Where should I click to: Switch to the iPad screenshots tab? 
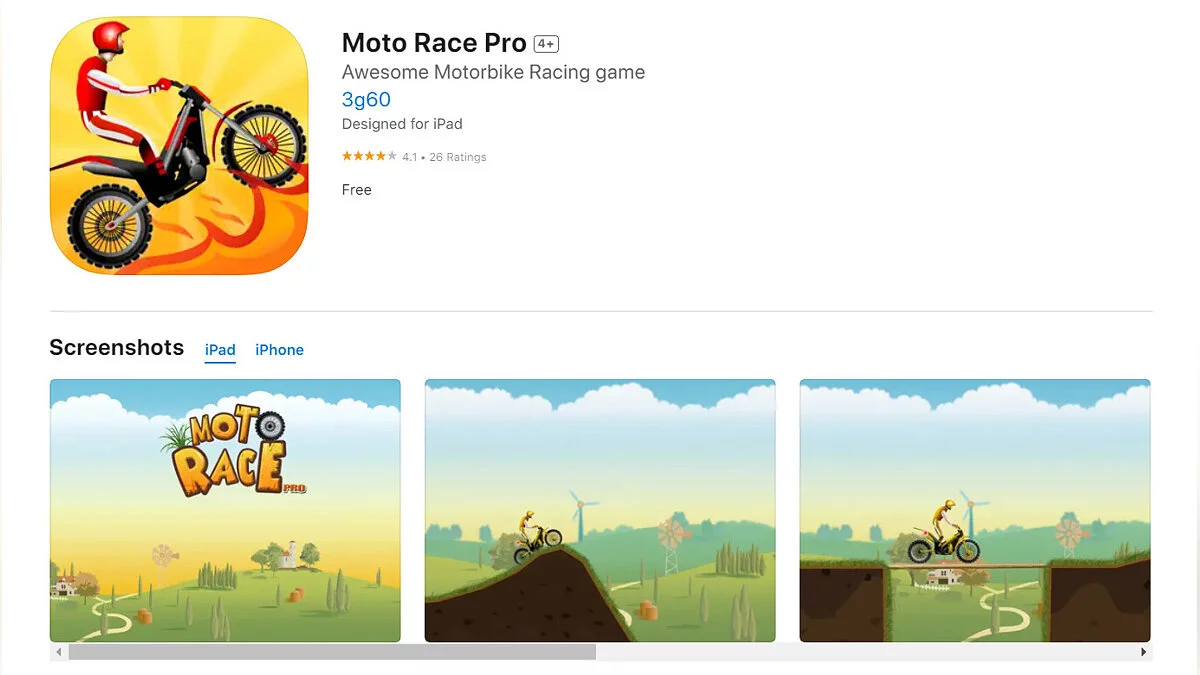(x=220, y=350)
